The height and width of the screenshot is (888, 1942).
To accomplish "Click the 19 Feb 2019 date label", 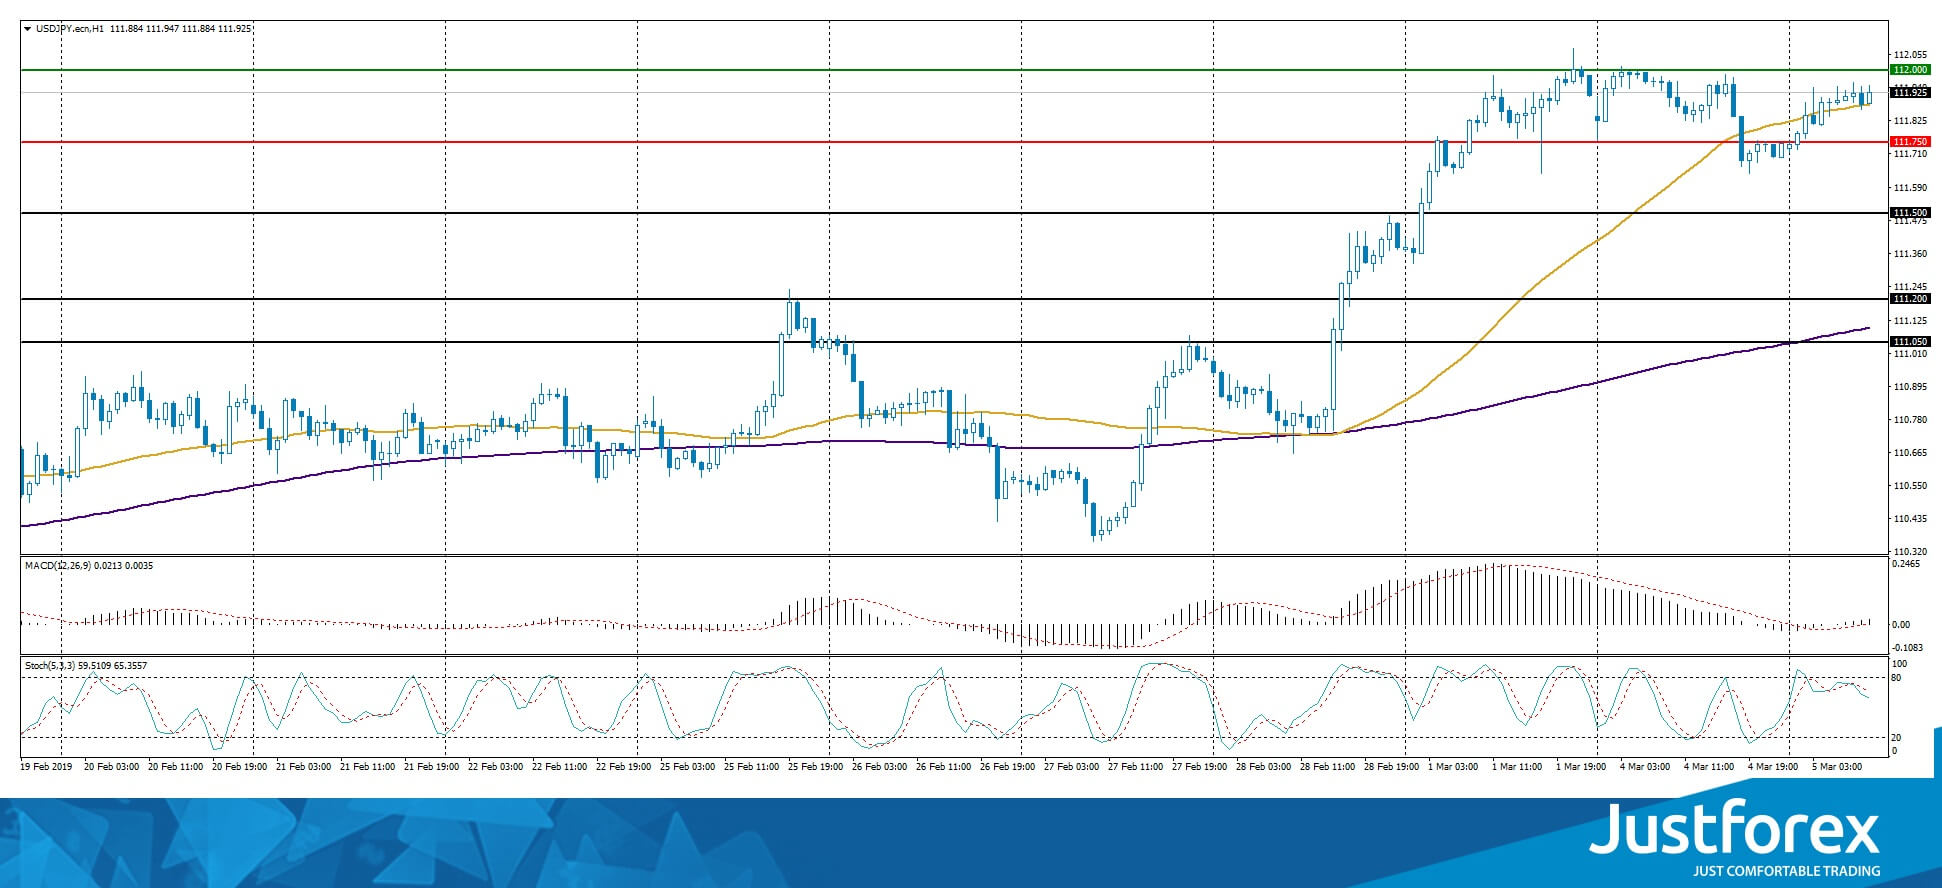I will [x=46, y=767].
